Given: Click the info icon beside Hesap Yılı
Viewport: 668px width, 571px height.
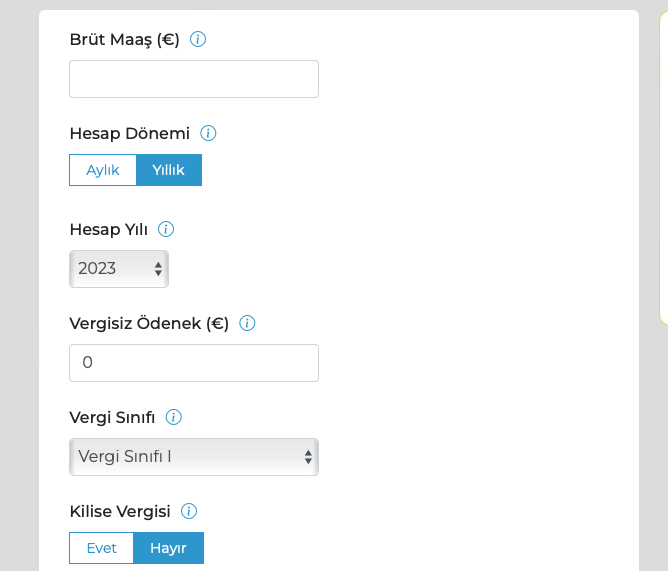Looking at the screenshot, I should (x=166, y=229).
